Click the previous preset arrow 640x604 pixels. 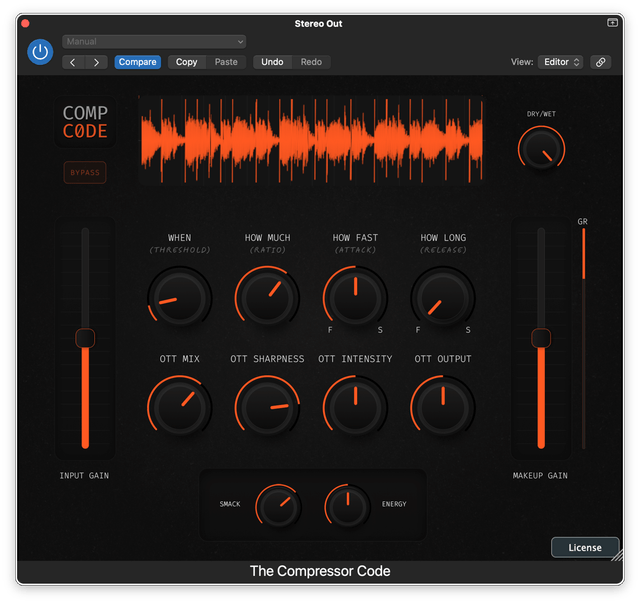point(74,62)
